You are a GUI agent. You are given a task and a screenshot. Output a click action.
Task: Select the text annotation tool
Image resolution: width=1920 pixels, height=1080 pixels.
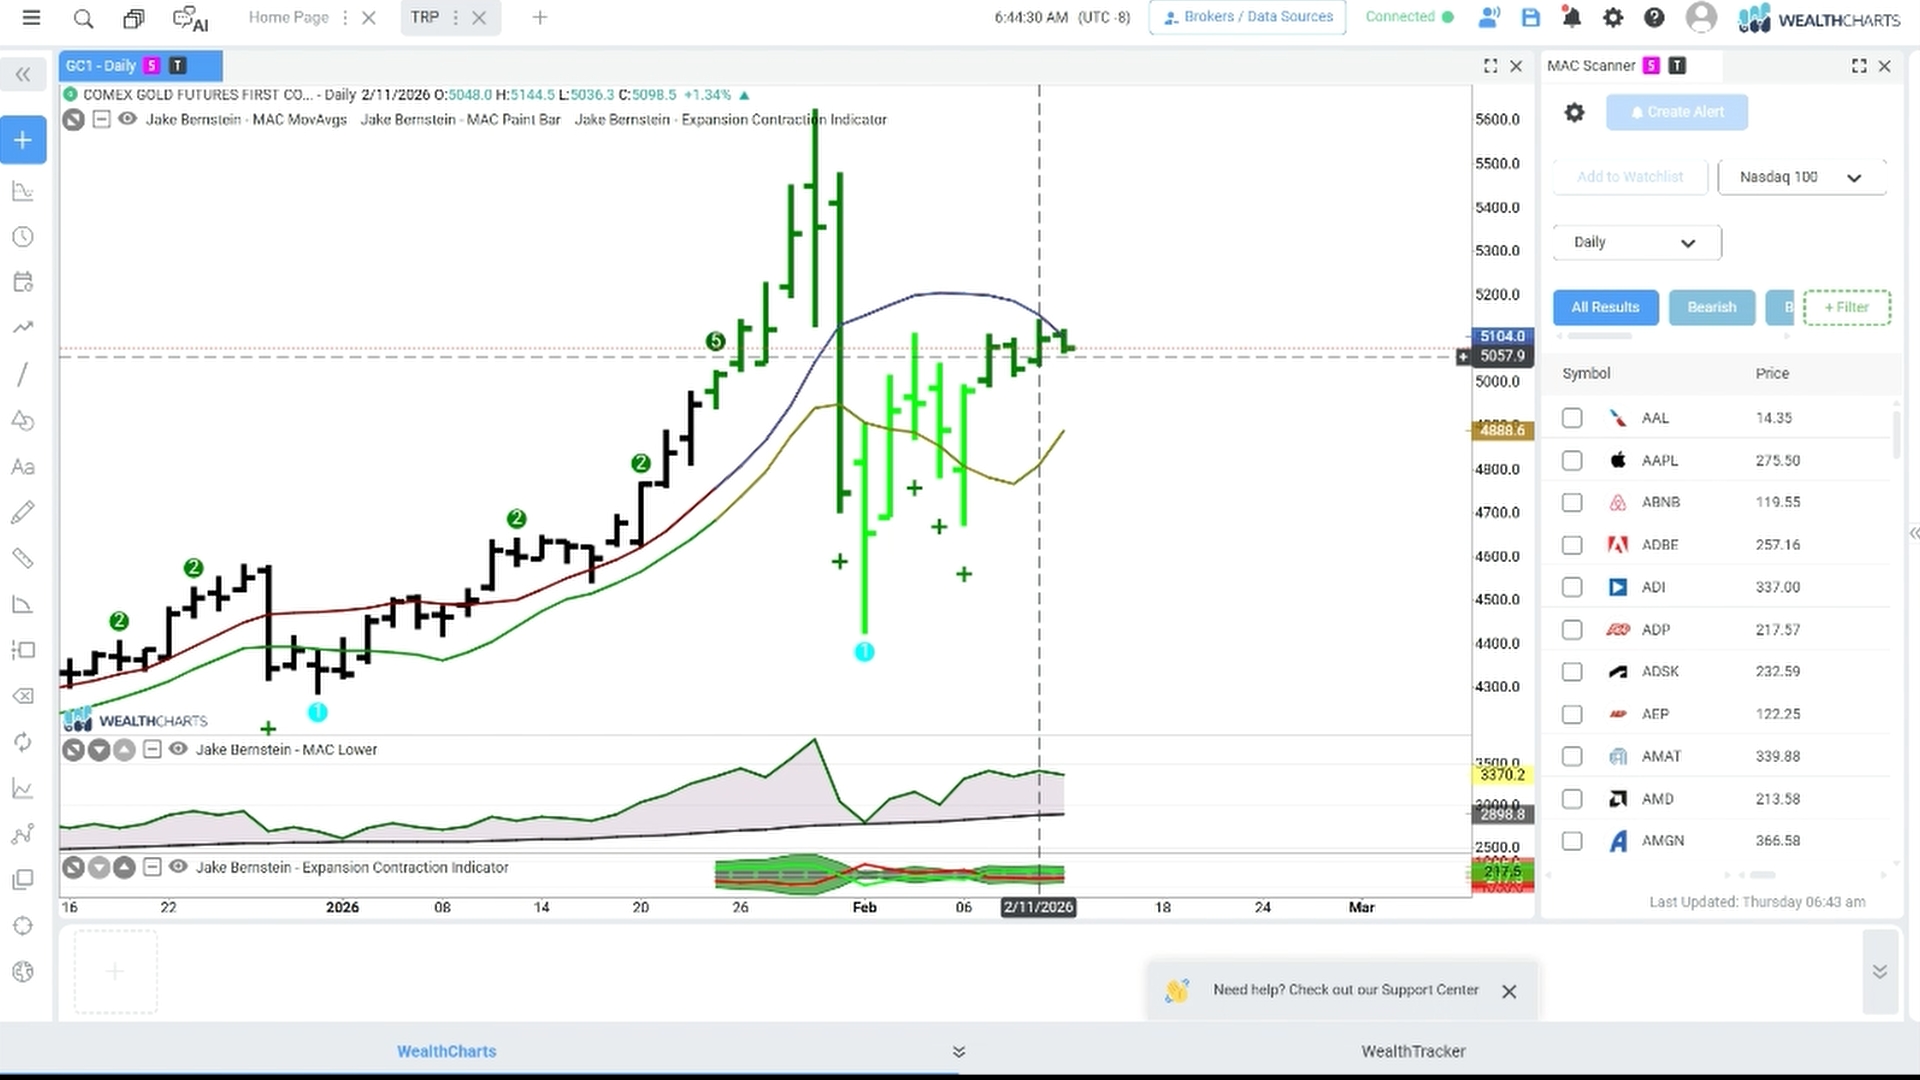pos(22,466)
